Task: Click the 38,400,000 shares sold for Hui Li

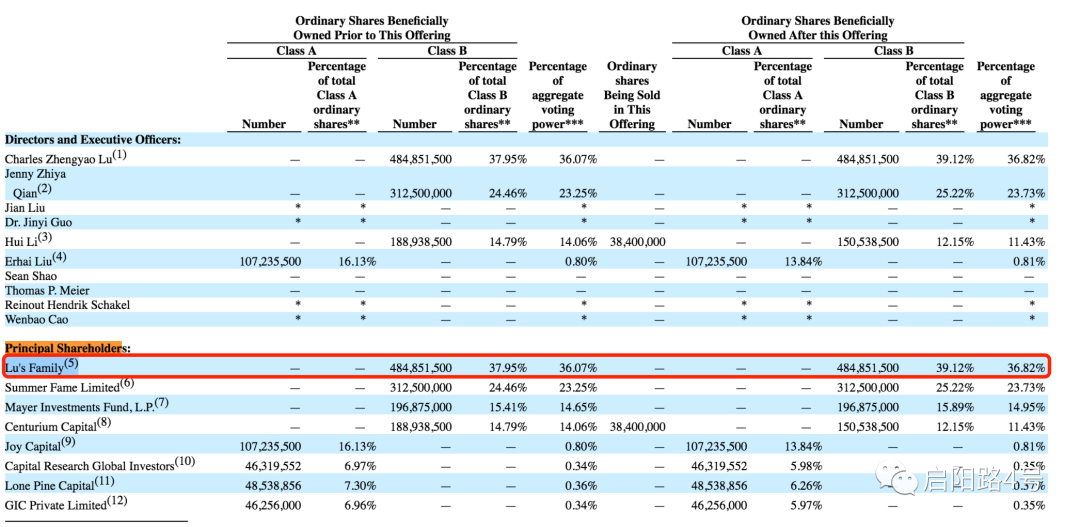Action: coord(637,242)
